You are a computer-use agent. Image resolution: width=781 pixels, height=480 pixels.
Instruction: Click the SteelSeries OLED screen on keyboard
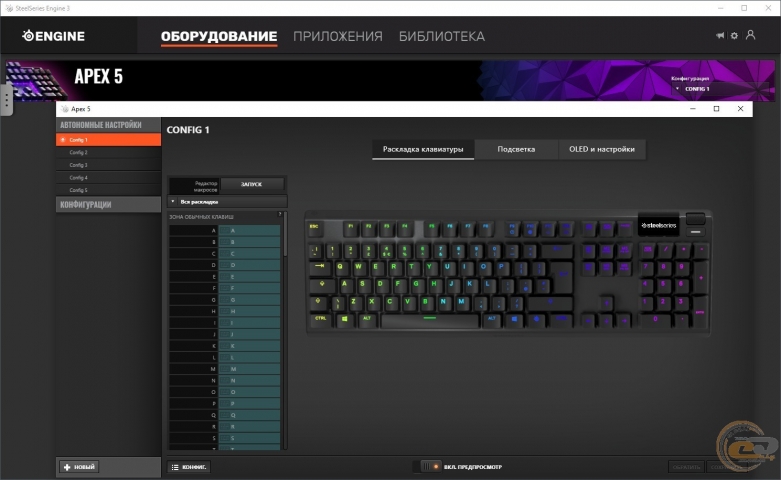pyautogui.click(x=658, y=226)
